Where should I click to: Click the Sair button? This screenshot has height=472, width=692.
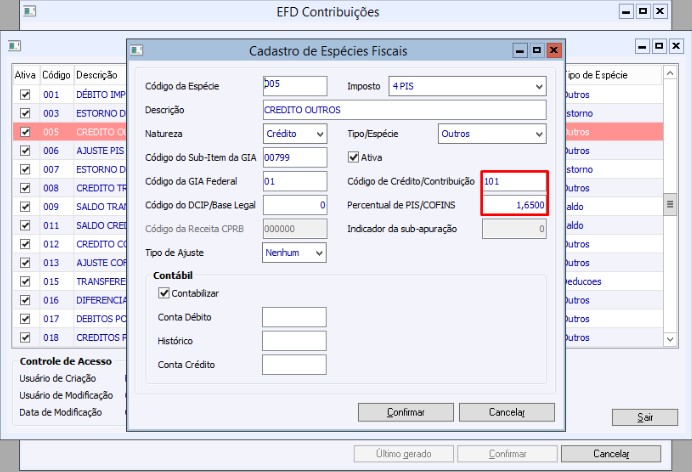pyautogui.click(x=645, y=417)
